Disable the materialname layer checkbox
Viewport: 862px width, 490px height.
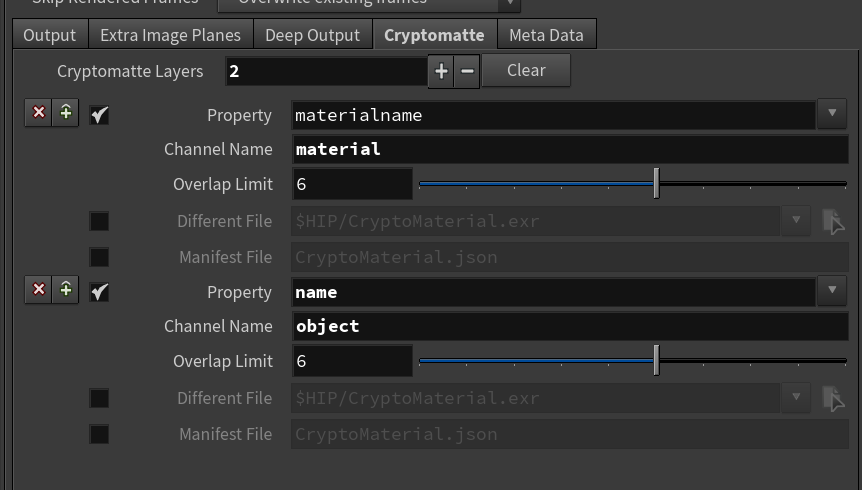tap(99, 115)
